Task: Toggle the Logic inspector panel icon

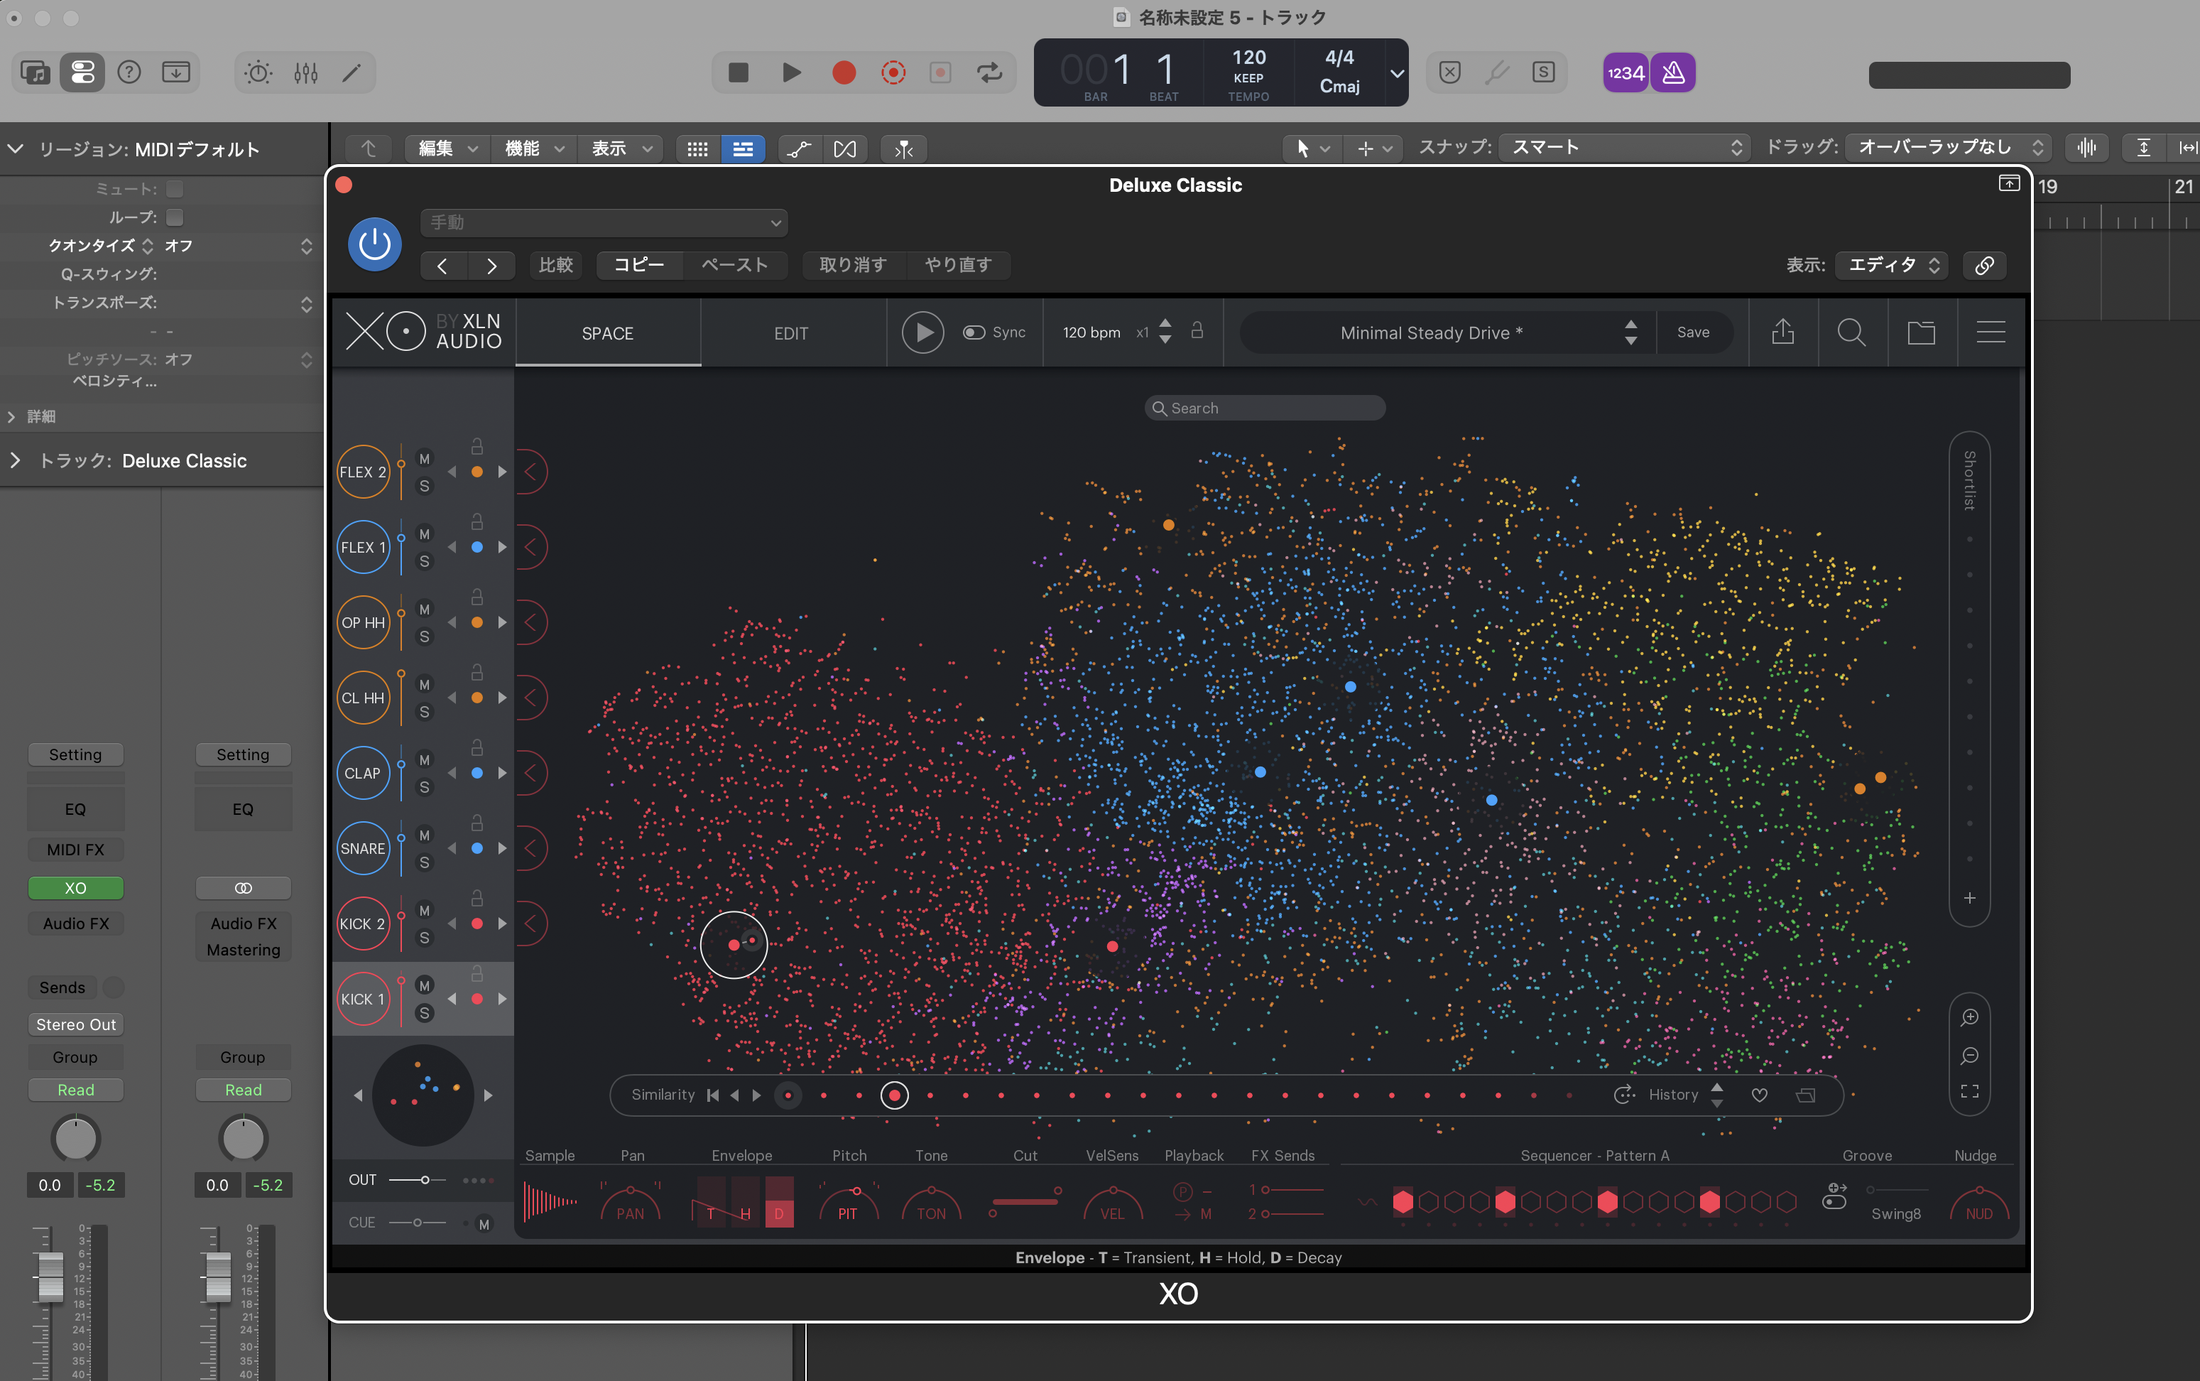Action: pos(82,72)
